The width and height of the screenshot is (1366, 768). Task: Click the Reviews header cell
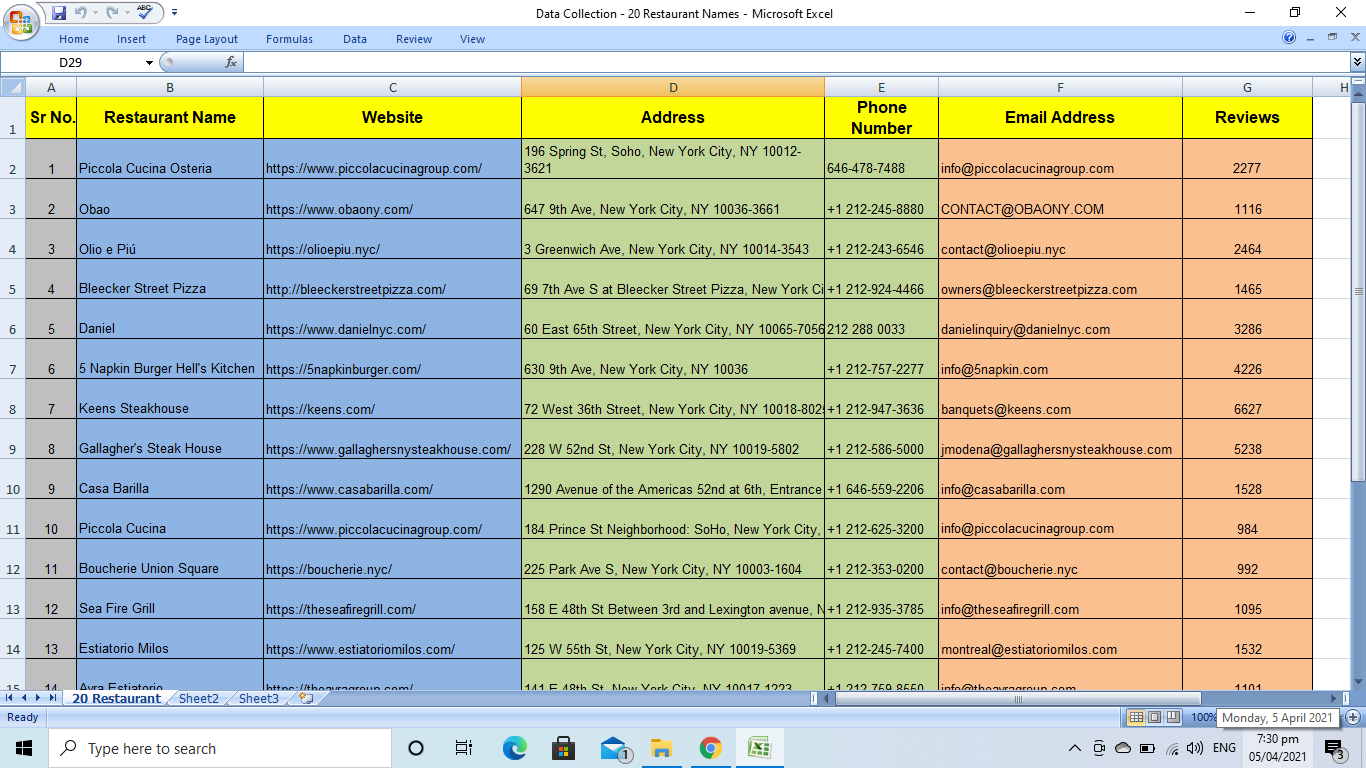point(1247,117)
